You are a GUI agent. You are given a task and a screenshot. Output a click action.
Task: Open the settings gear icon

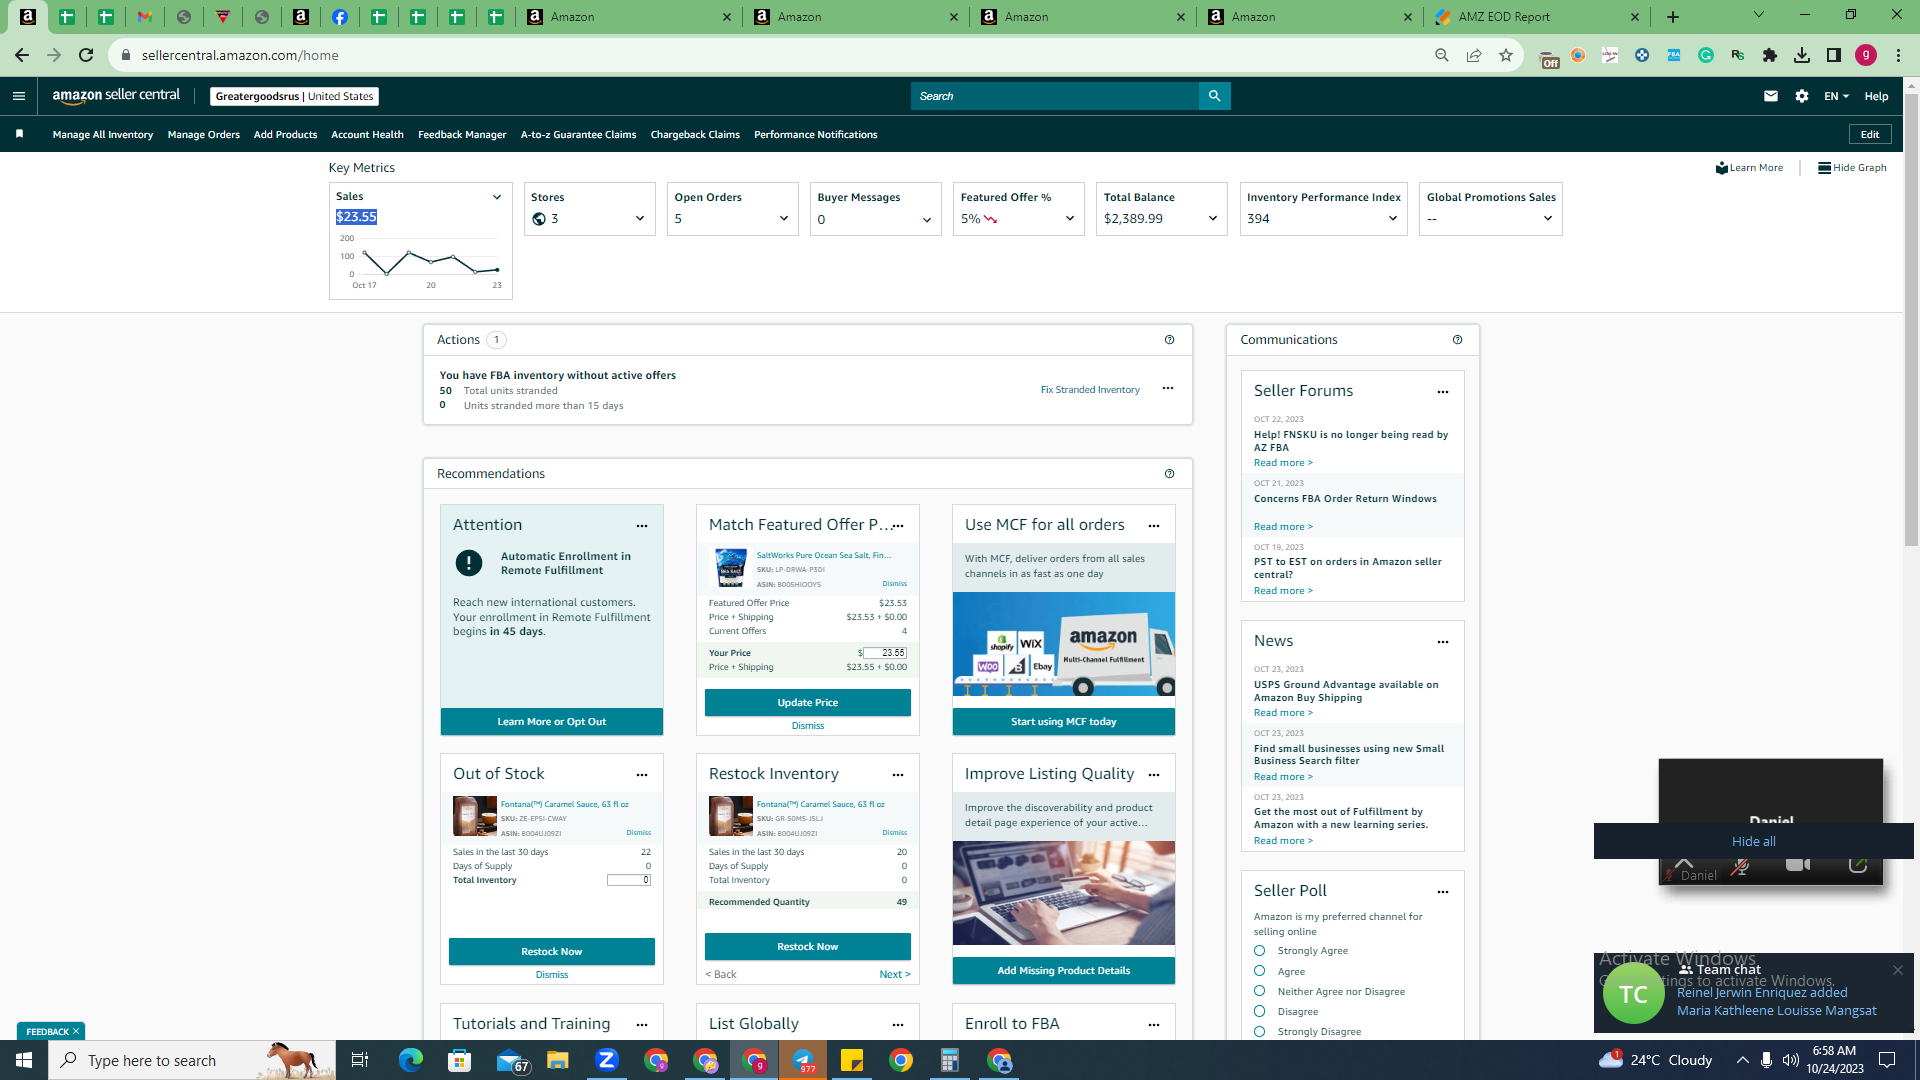pyautogui.click(x=1802, y=96)
